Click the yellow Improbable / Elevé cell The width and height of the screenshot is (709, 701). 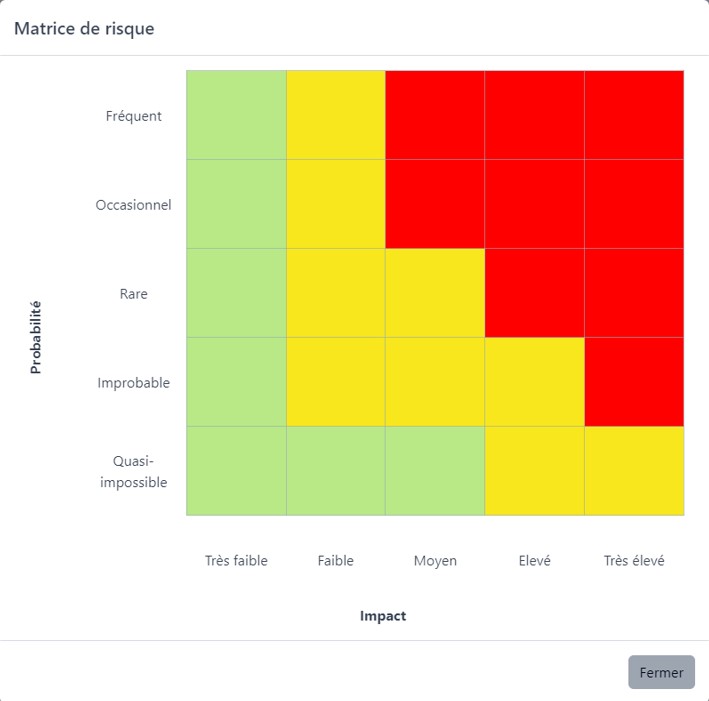(x=534, y=382)
